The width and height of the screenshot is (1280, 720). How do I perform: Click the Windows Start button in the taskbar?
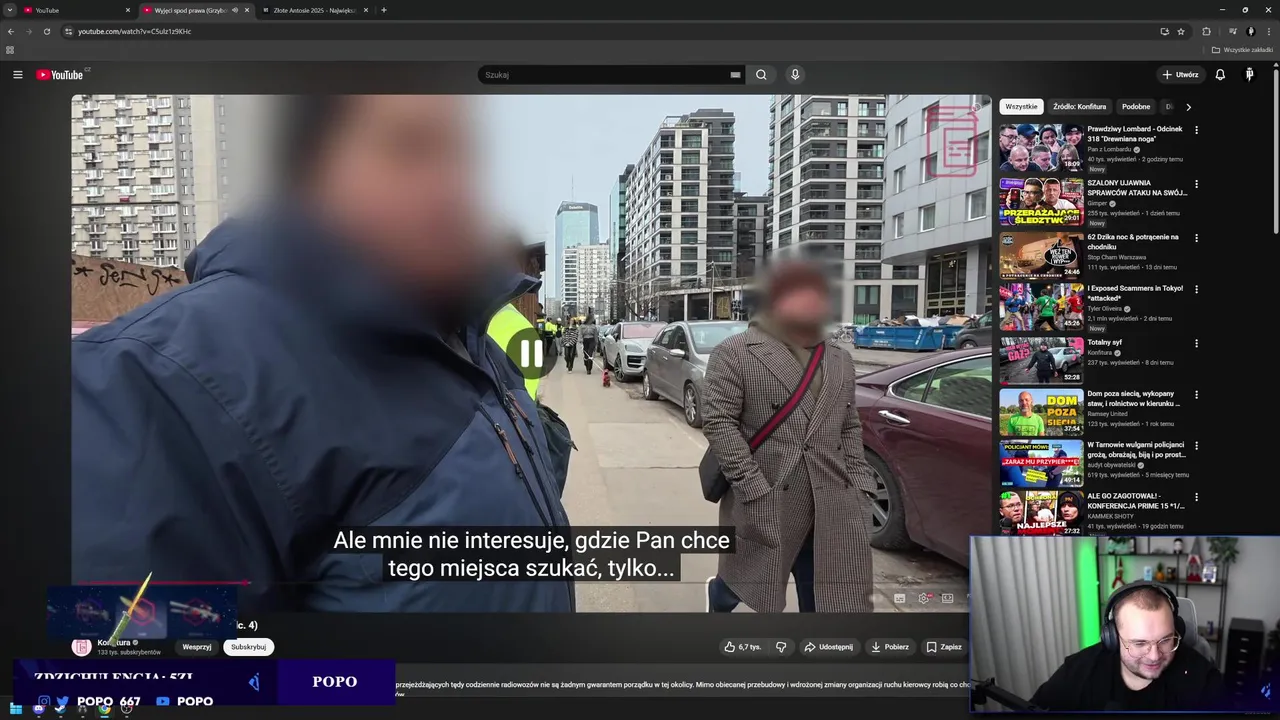16,709
